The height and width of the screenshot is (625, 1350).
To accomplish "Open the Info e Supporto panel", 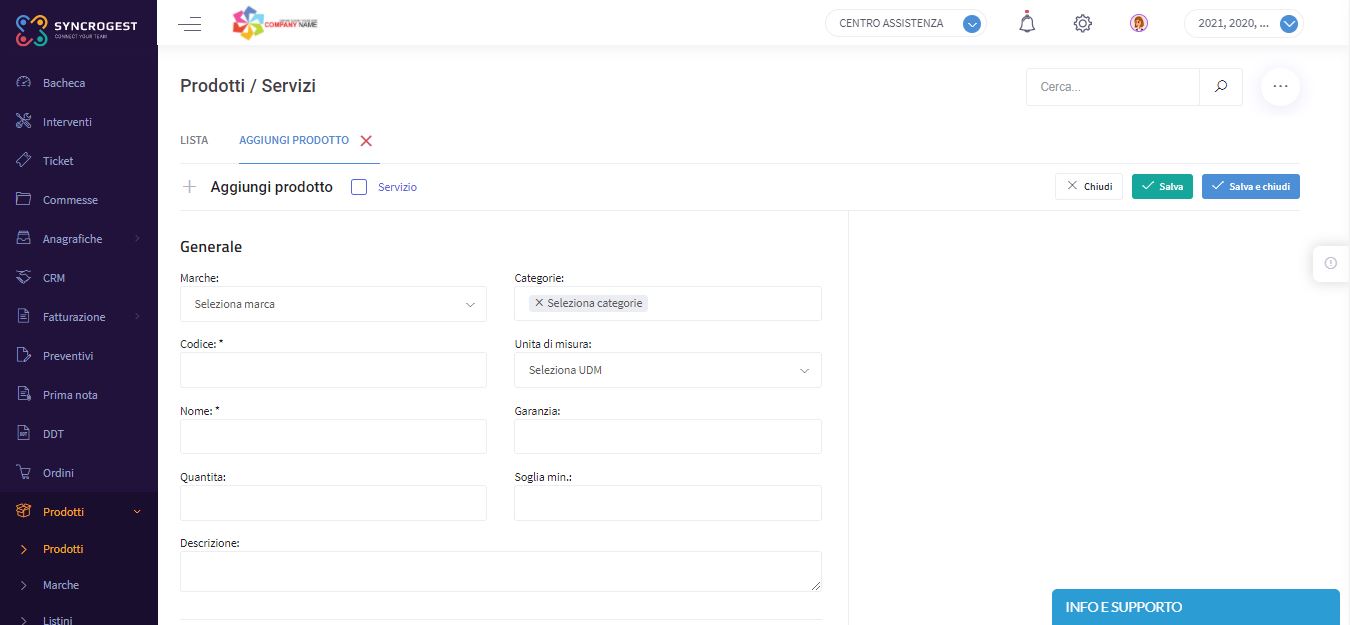I will (x=1195, y=607).
